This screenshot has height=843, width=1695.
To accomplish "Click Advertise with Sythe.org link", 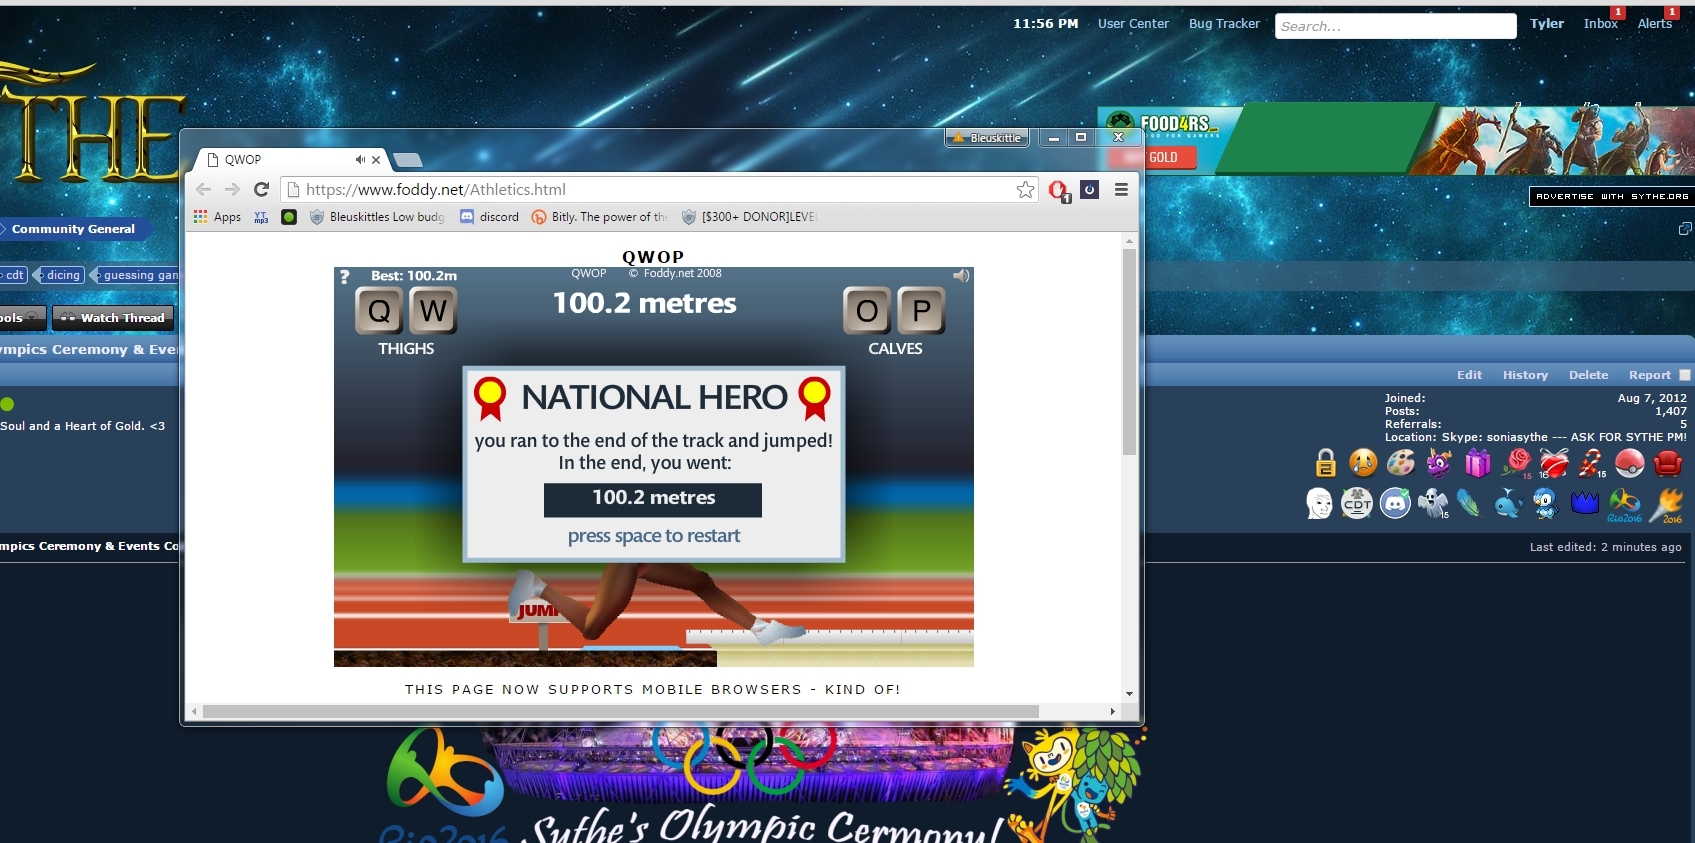I will click(1612, 197).
